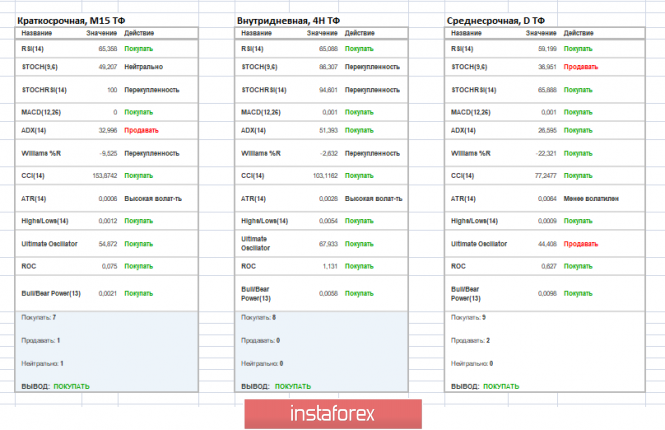
Task: Select the 'Среднесрочная, D ТФ' table title
Action: tap(495, 20)
